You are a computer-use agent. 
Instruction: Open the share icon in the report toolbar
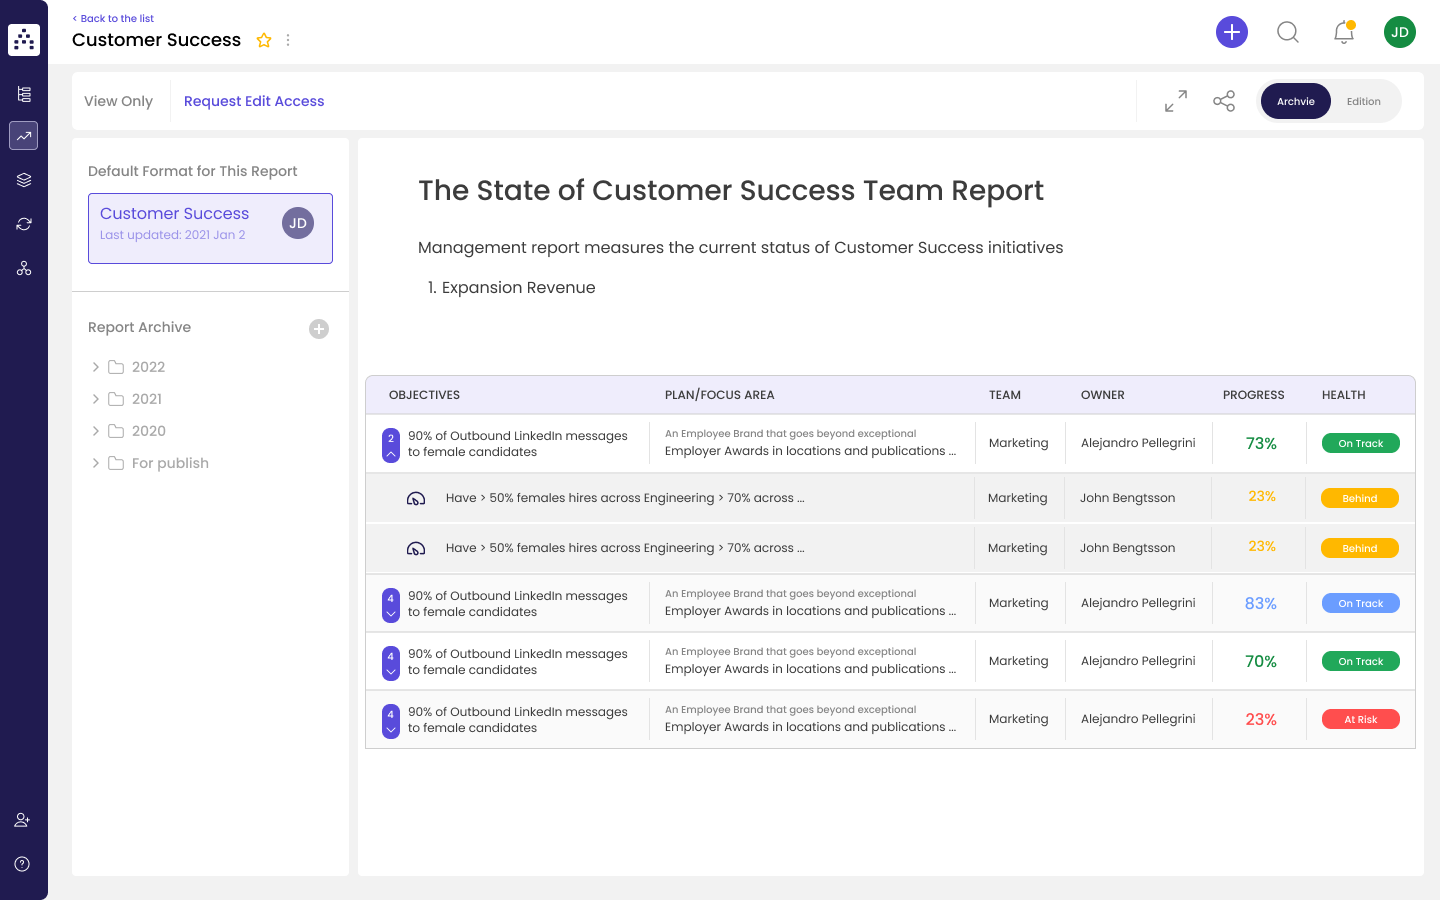1224,101
